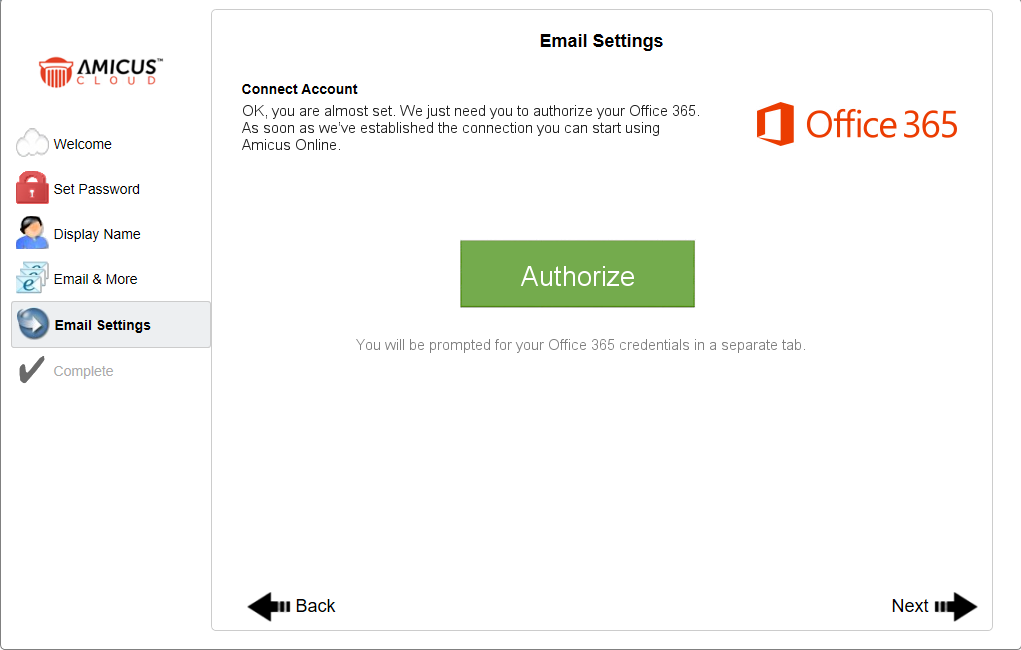Click the green Authorize button
The width and height of the screenshot is (1021, 650).
point(577,274)
